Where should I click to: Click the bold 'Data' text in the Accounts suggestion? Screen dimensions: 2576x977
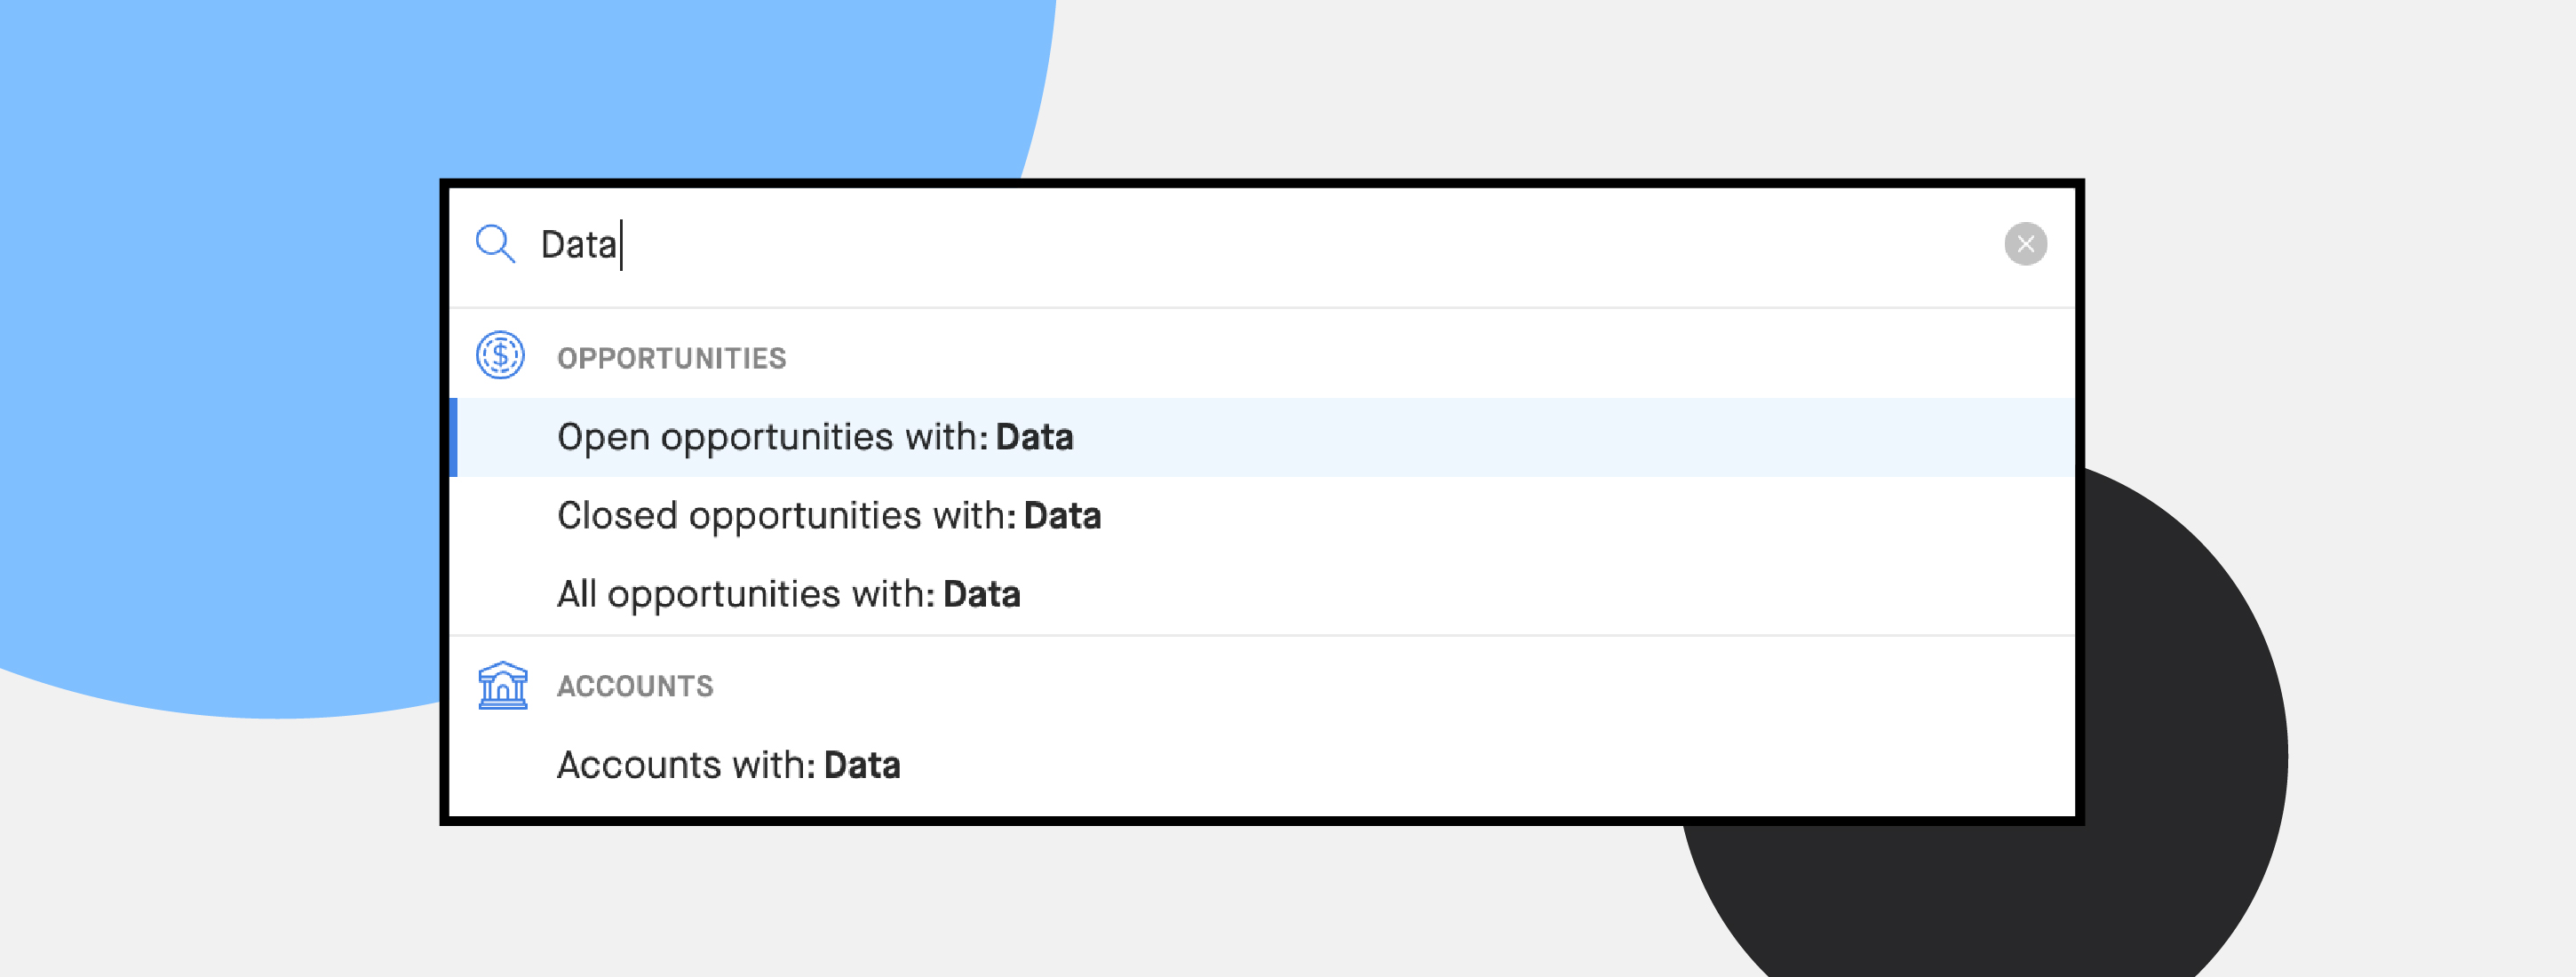point(862,764)
